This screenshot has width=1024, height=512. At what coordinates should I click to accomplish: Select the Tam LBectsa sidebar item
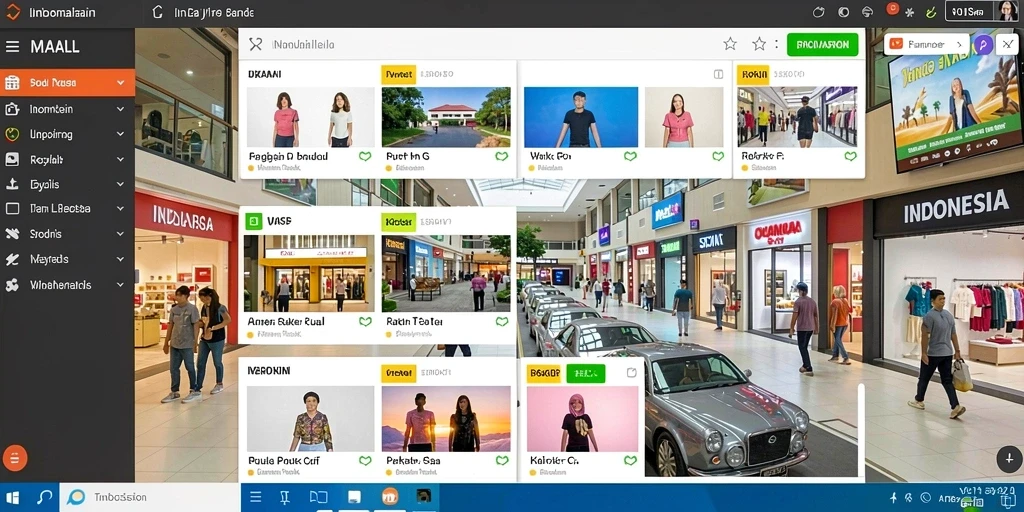(x=67, y=209)
